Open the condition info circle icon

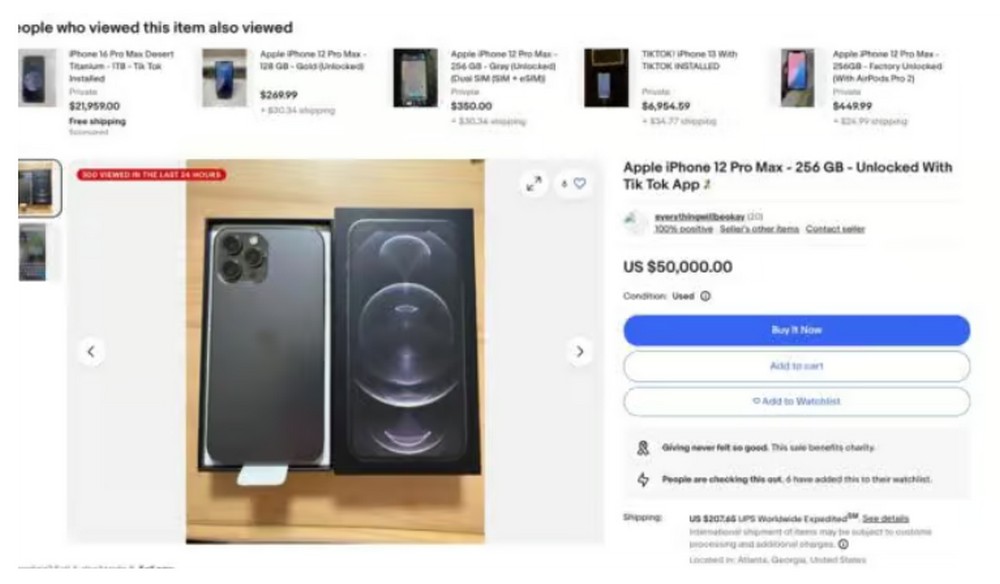coord(705,296)
